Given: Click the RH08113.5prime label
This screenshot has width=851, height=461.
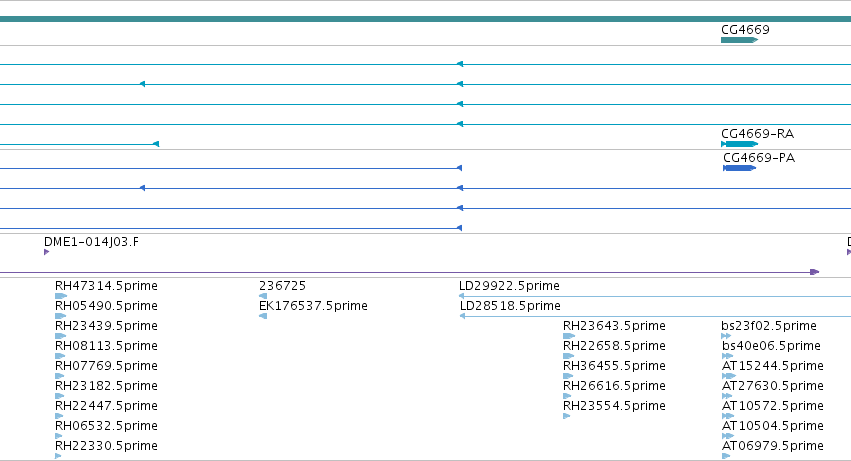Looking at the screenshot, I should point(106,346).
